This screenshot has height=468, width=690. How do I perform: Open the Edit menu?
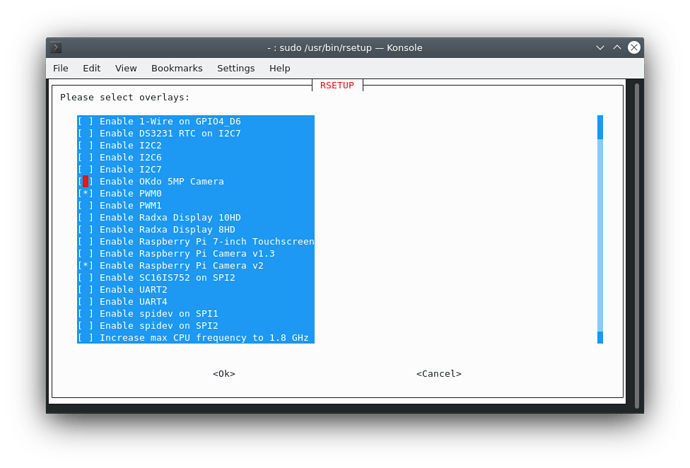point(92,68)
